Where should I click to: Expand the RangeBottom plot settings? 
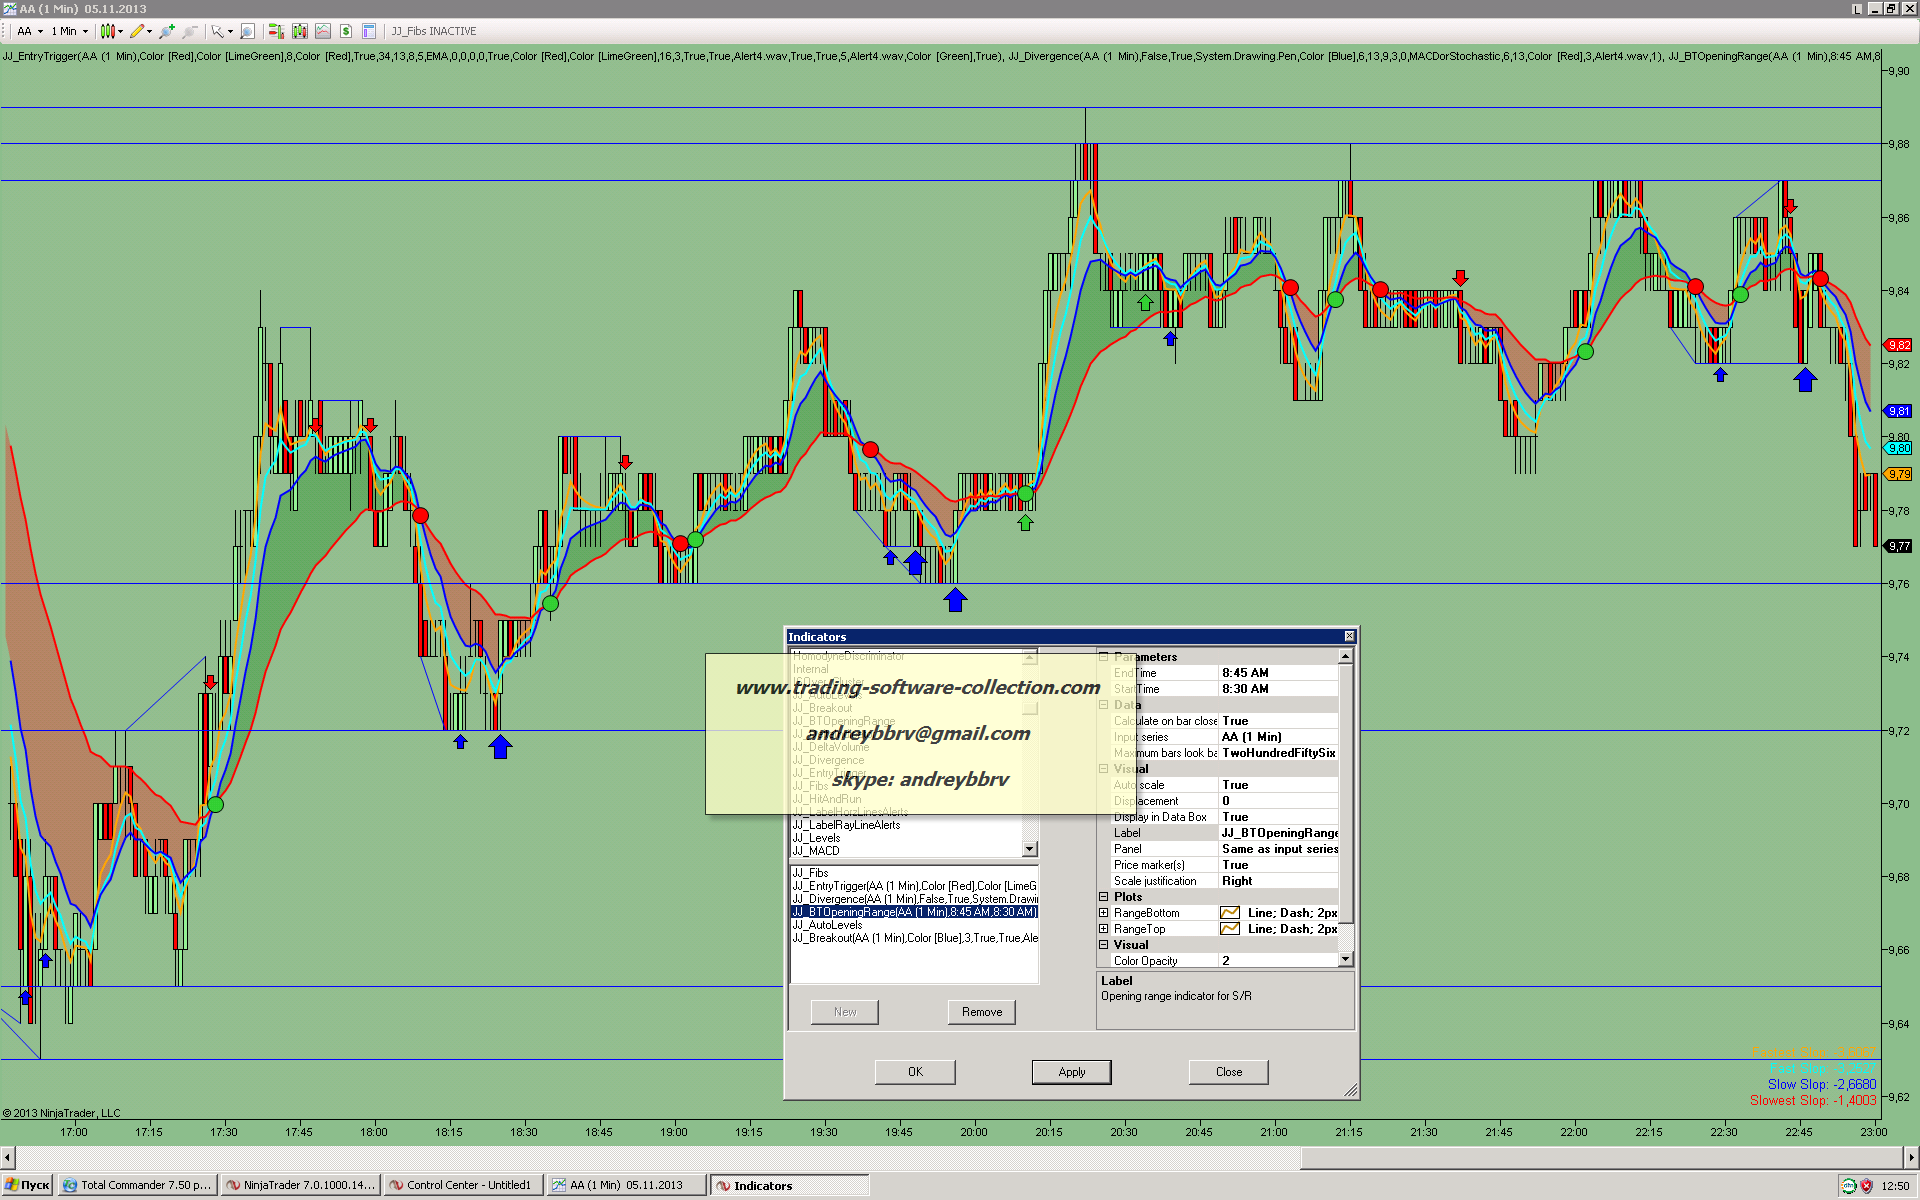[x=1104, y=913]
